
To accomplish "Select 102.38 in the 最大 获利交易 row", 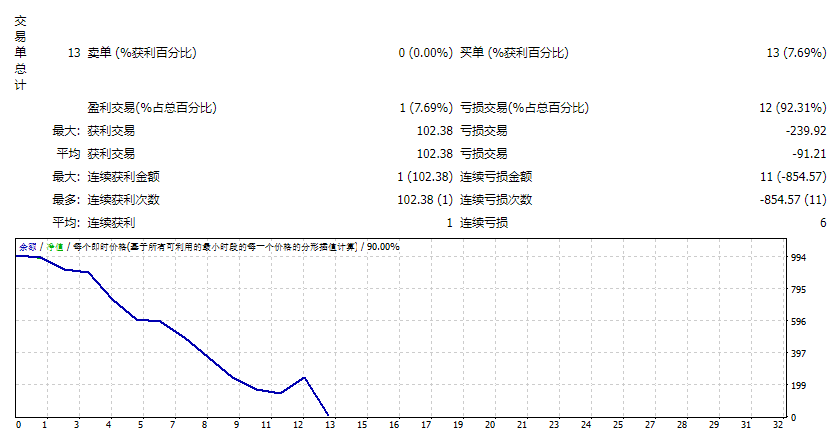I will pos(434,131).
